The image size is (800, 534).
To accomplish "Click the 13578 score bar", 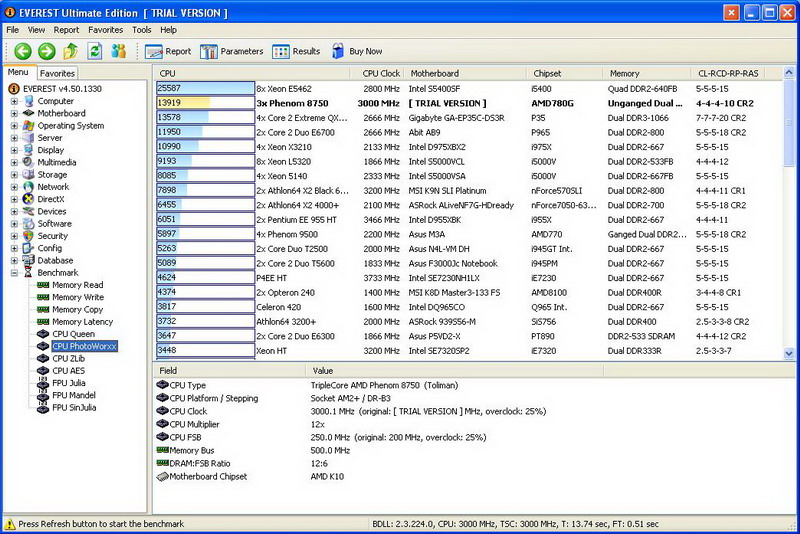I will 205,117.
